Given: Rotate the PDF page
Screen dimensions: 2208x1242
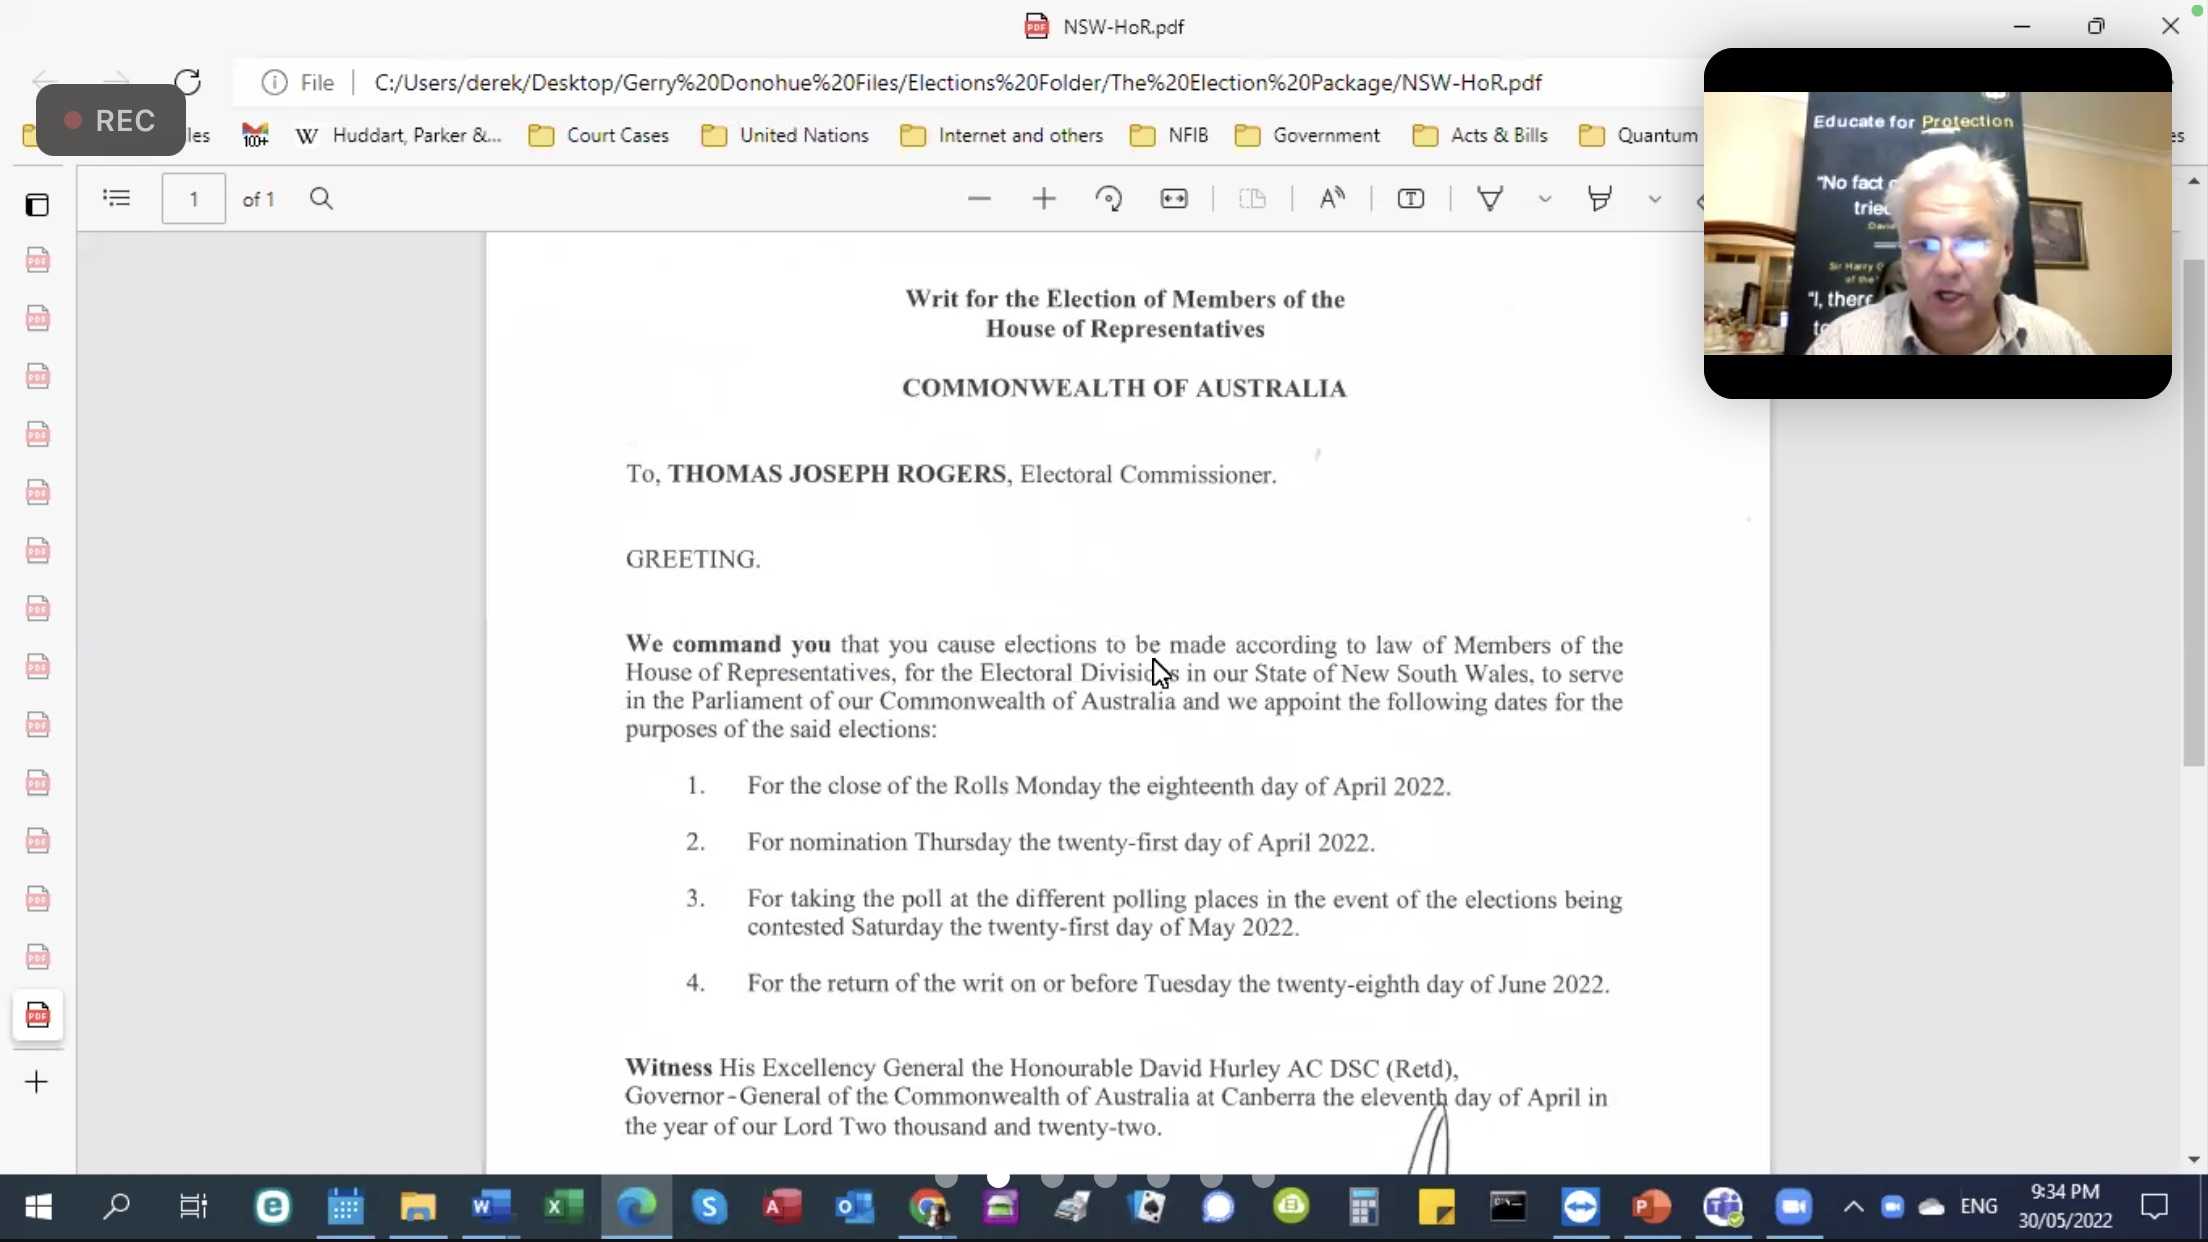Looking at the screenshot, I should click(1108, 198).
